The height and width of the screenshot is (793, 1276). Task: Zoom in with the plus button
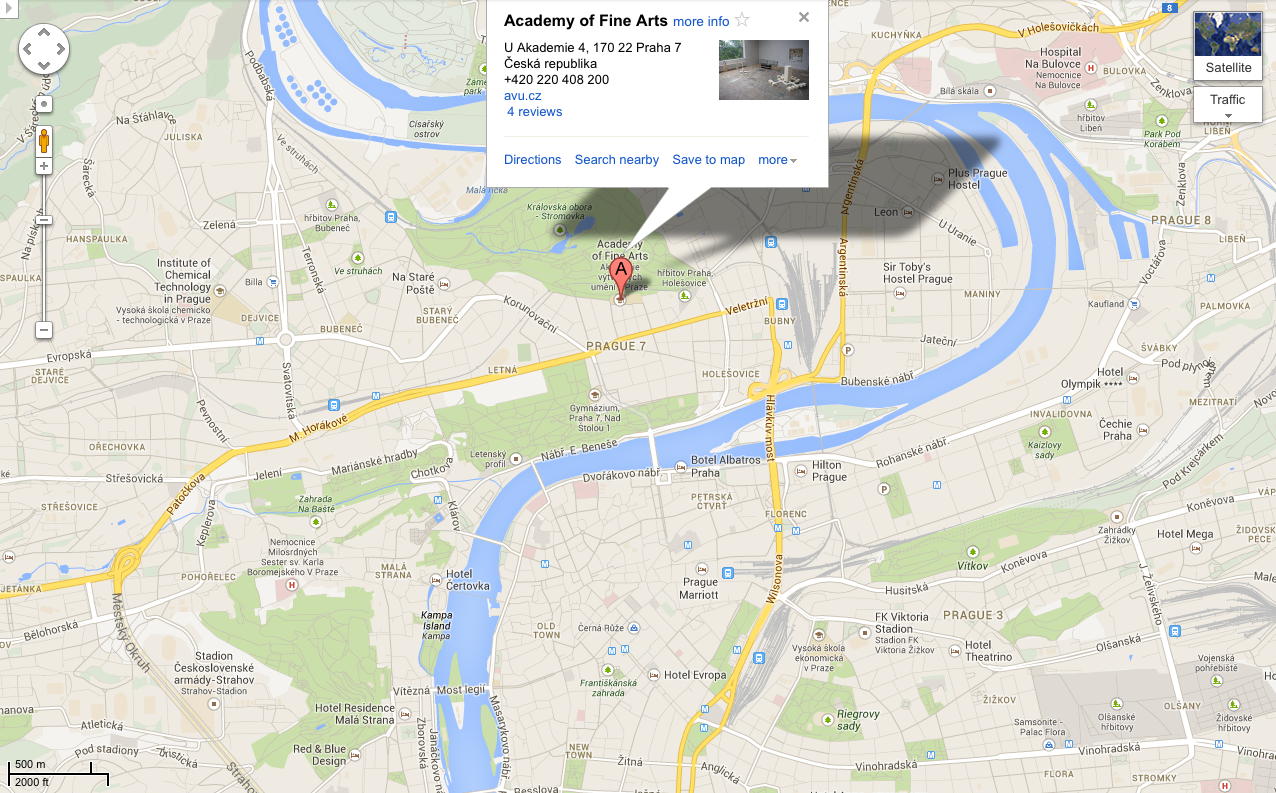pos(44,166)
